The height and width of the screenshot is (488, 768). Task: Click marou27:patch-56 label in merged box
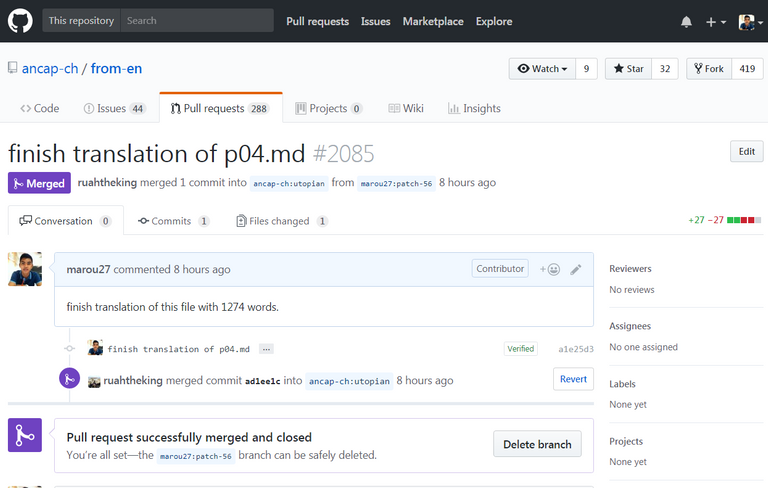pos(196,456)
